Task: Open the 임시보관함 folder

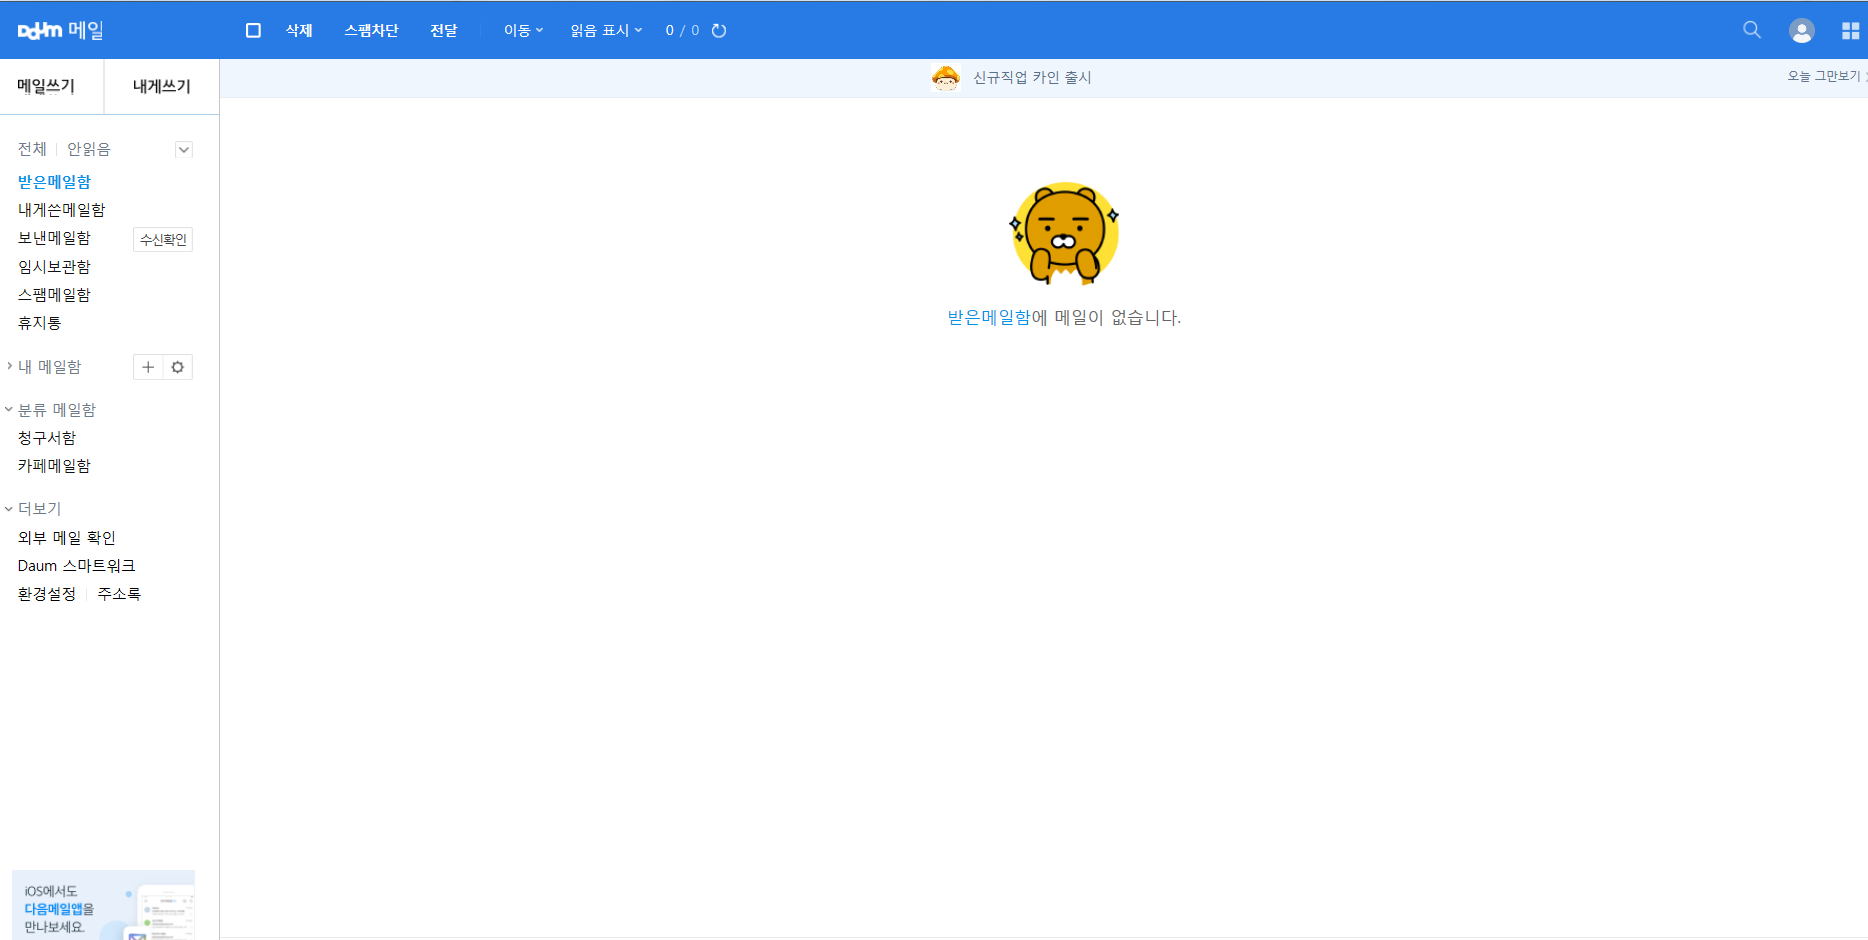Action: [54, 267]
